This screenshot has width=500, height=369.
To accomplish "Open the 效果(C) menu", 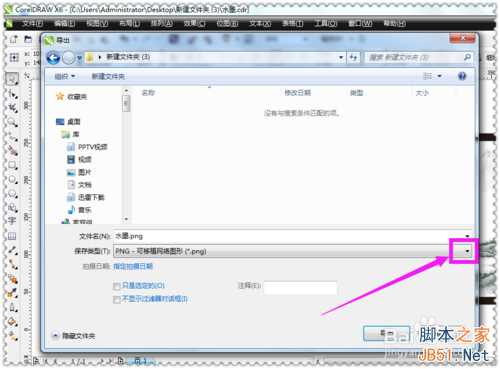I will (x=194, y=24).
